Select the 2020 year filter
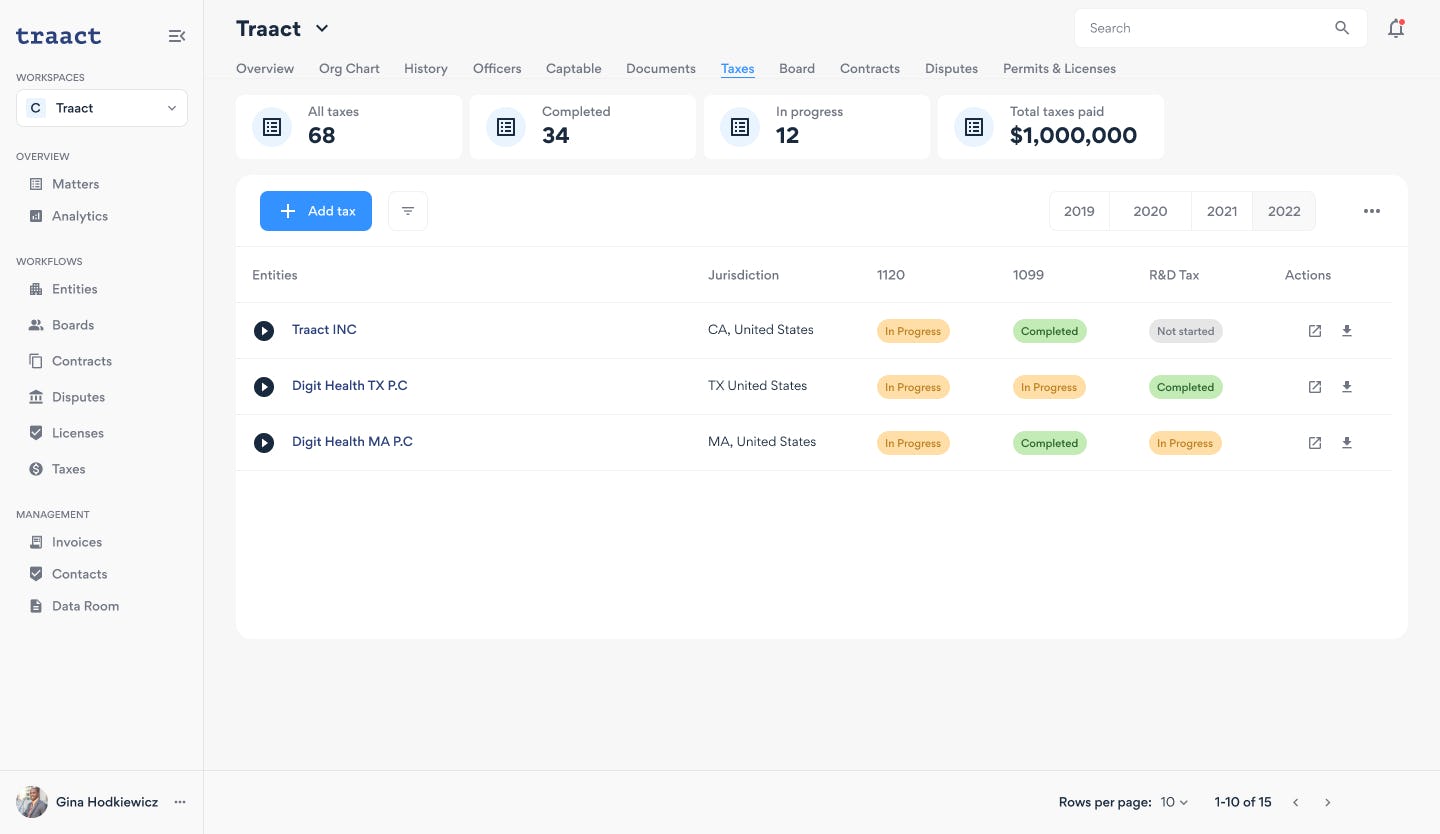This screenshot has width=1440, height=834. click(x=1150, y=211)
